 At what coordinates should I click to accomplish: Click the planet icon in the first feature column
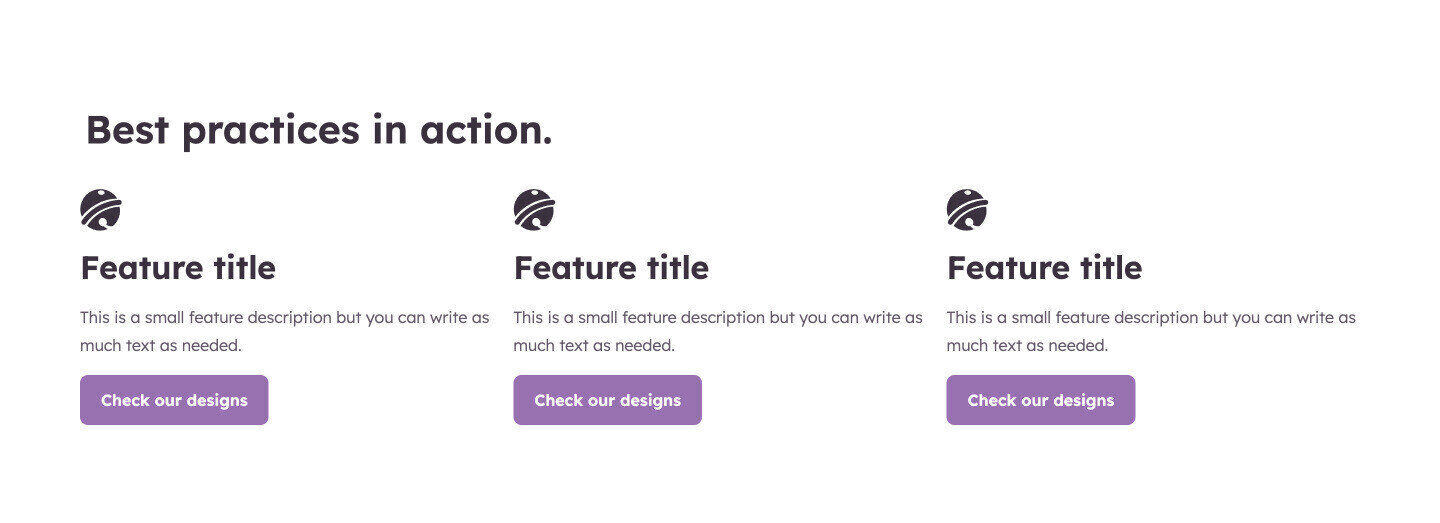pos(101,210)
